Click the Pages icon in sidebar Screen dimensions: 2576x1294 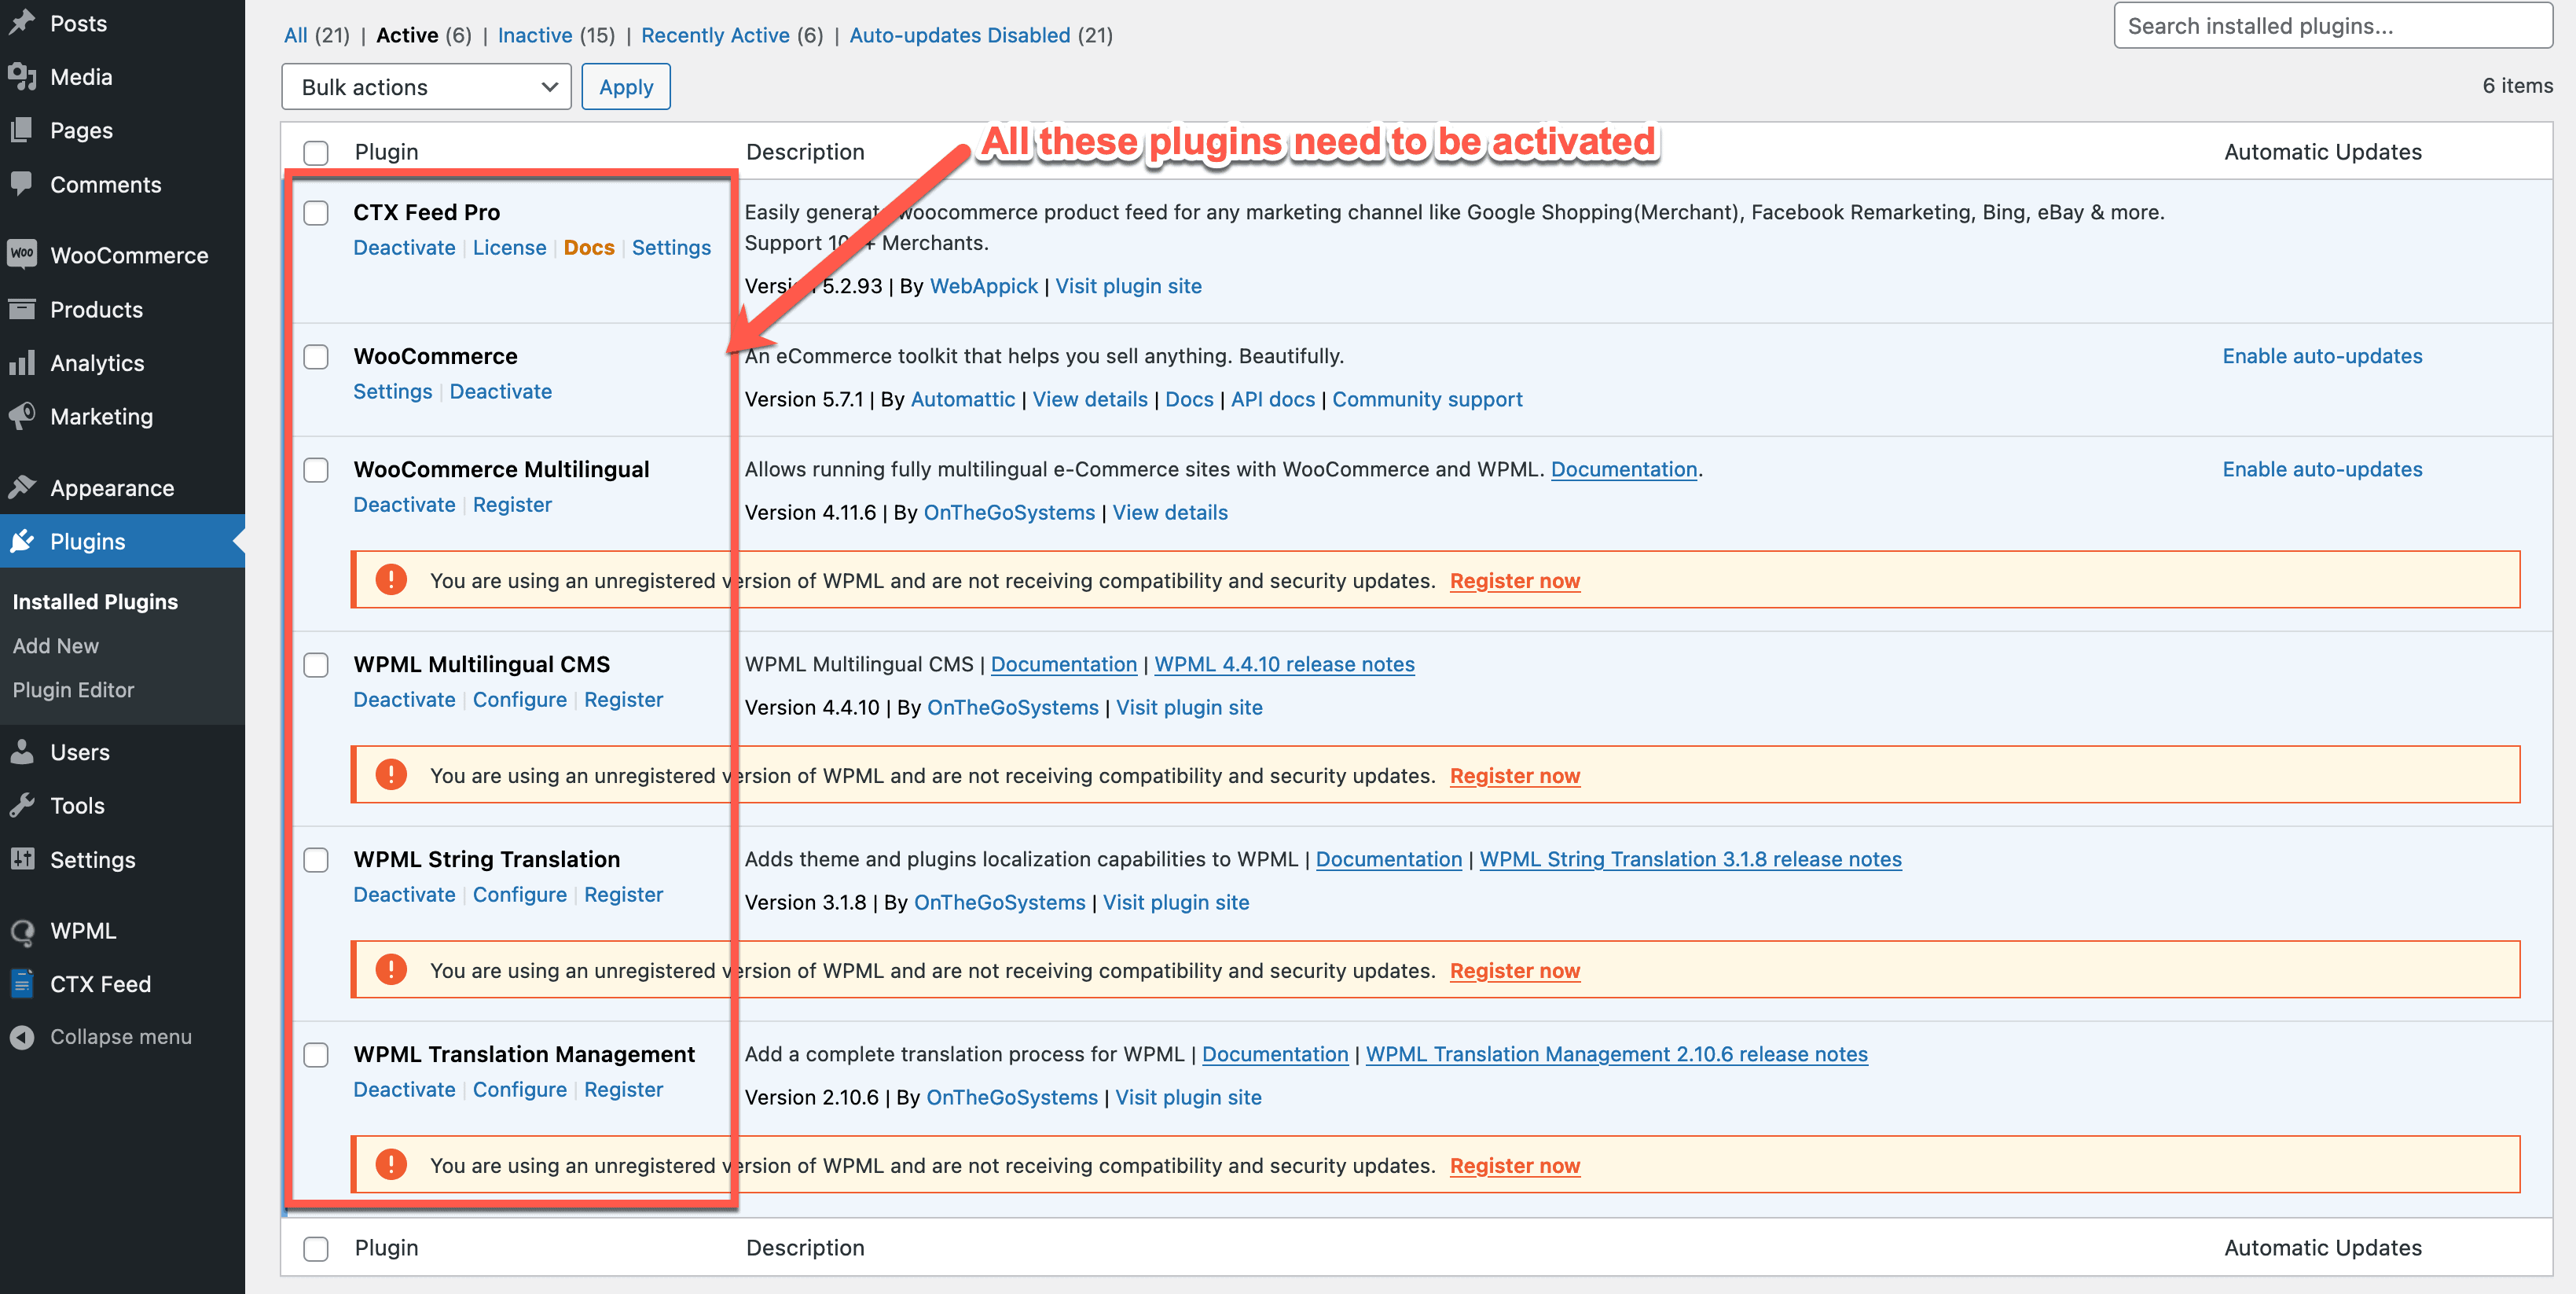22,130
